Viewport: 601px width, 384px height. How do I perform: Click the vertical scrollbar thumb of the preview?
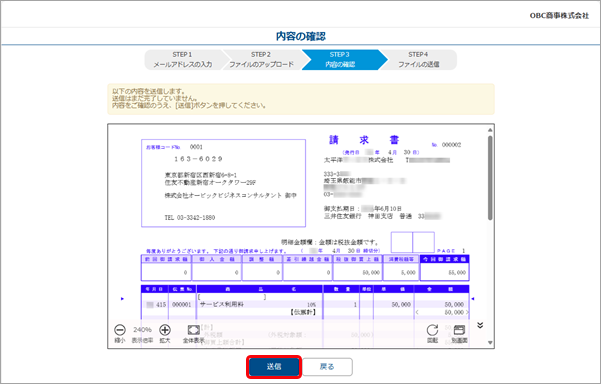point(490,178)
